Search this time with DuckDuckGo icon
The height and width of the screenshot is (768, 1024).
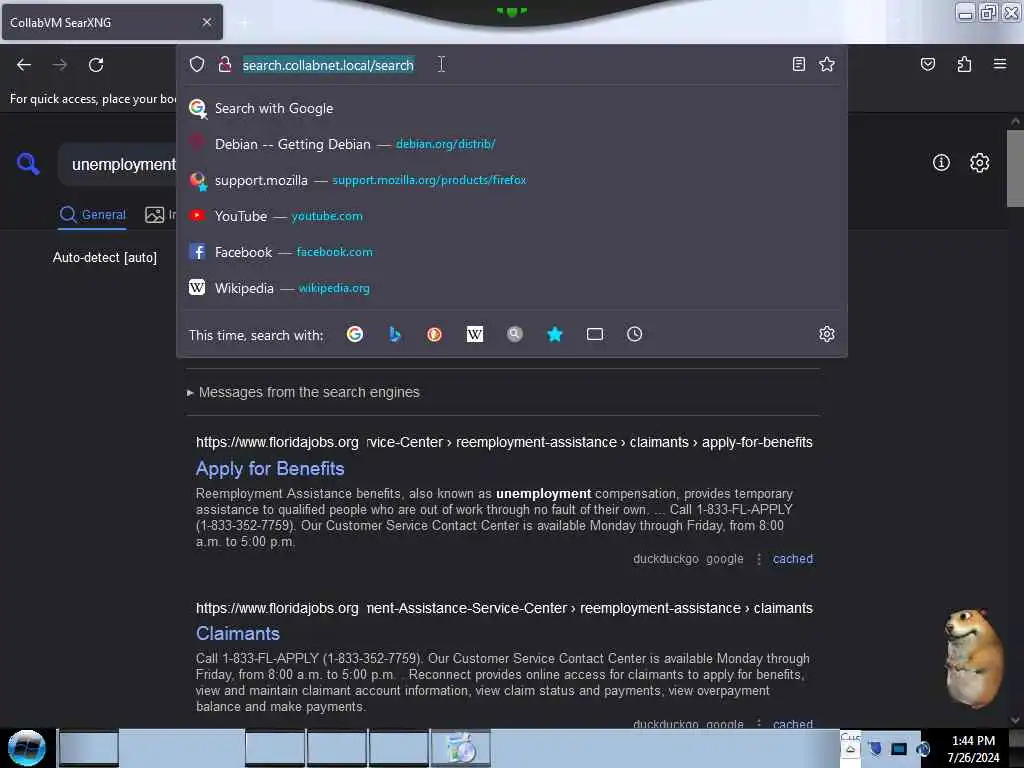click(x=434, y=334)
